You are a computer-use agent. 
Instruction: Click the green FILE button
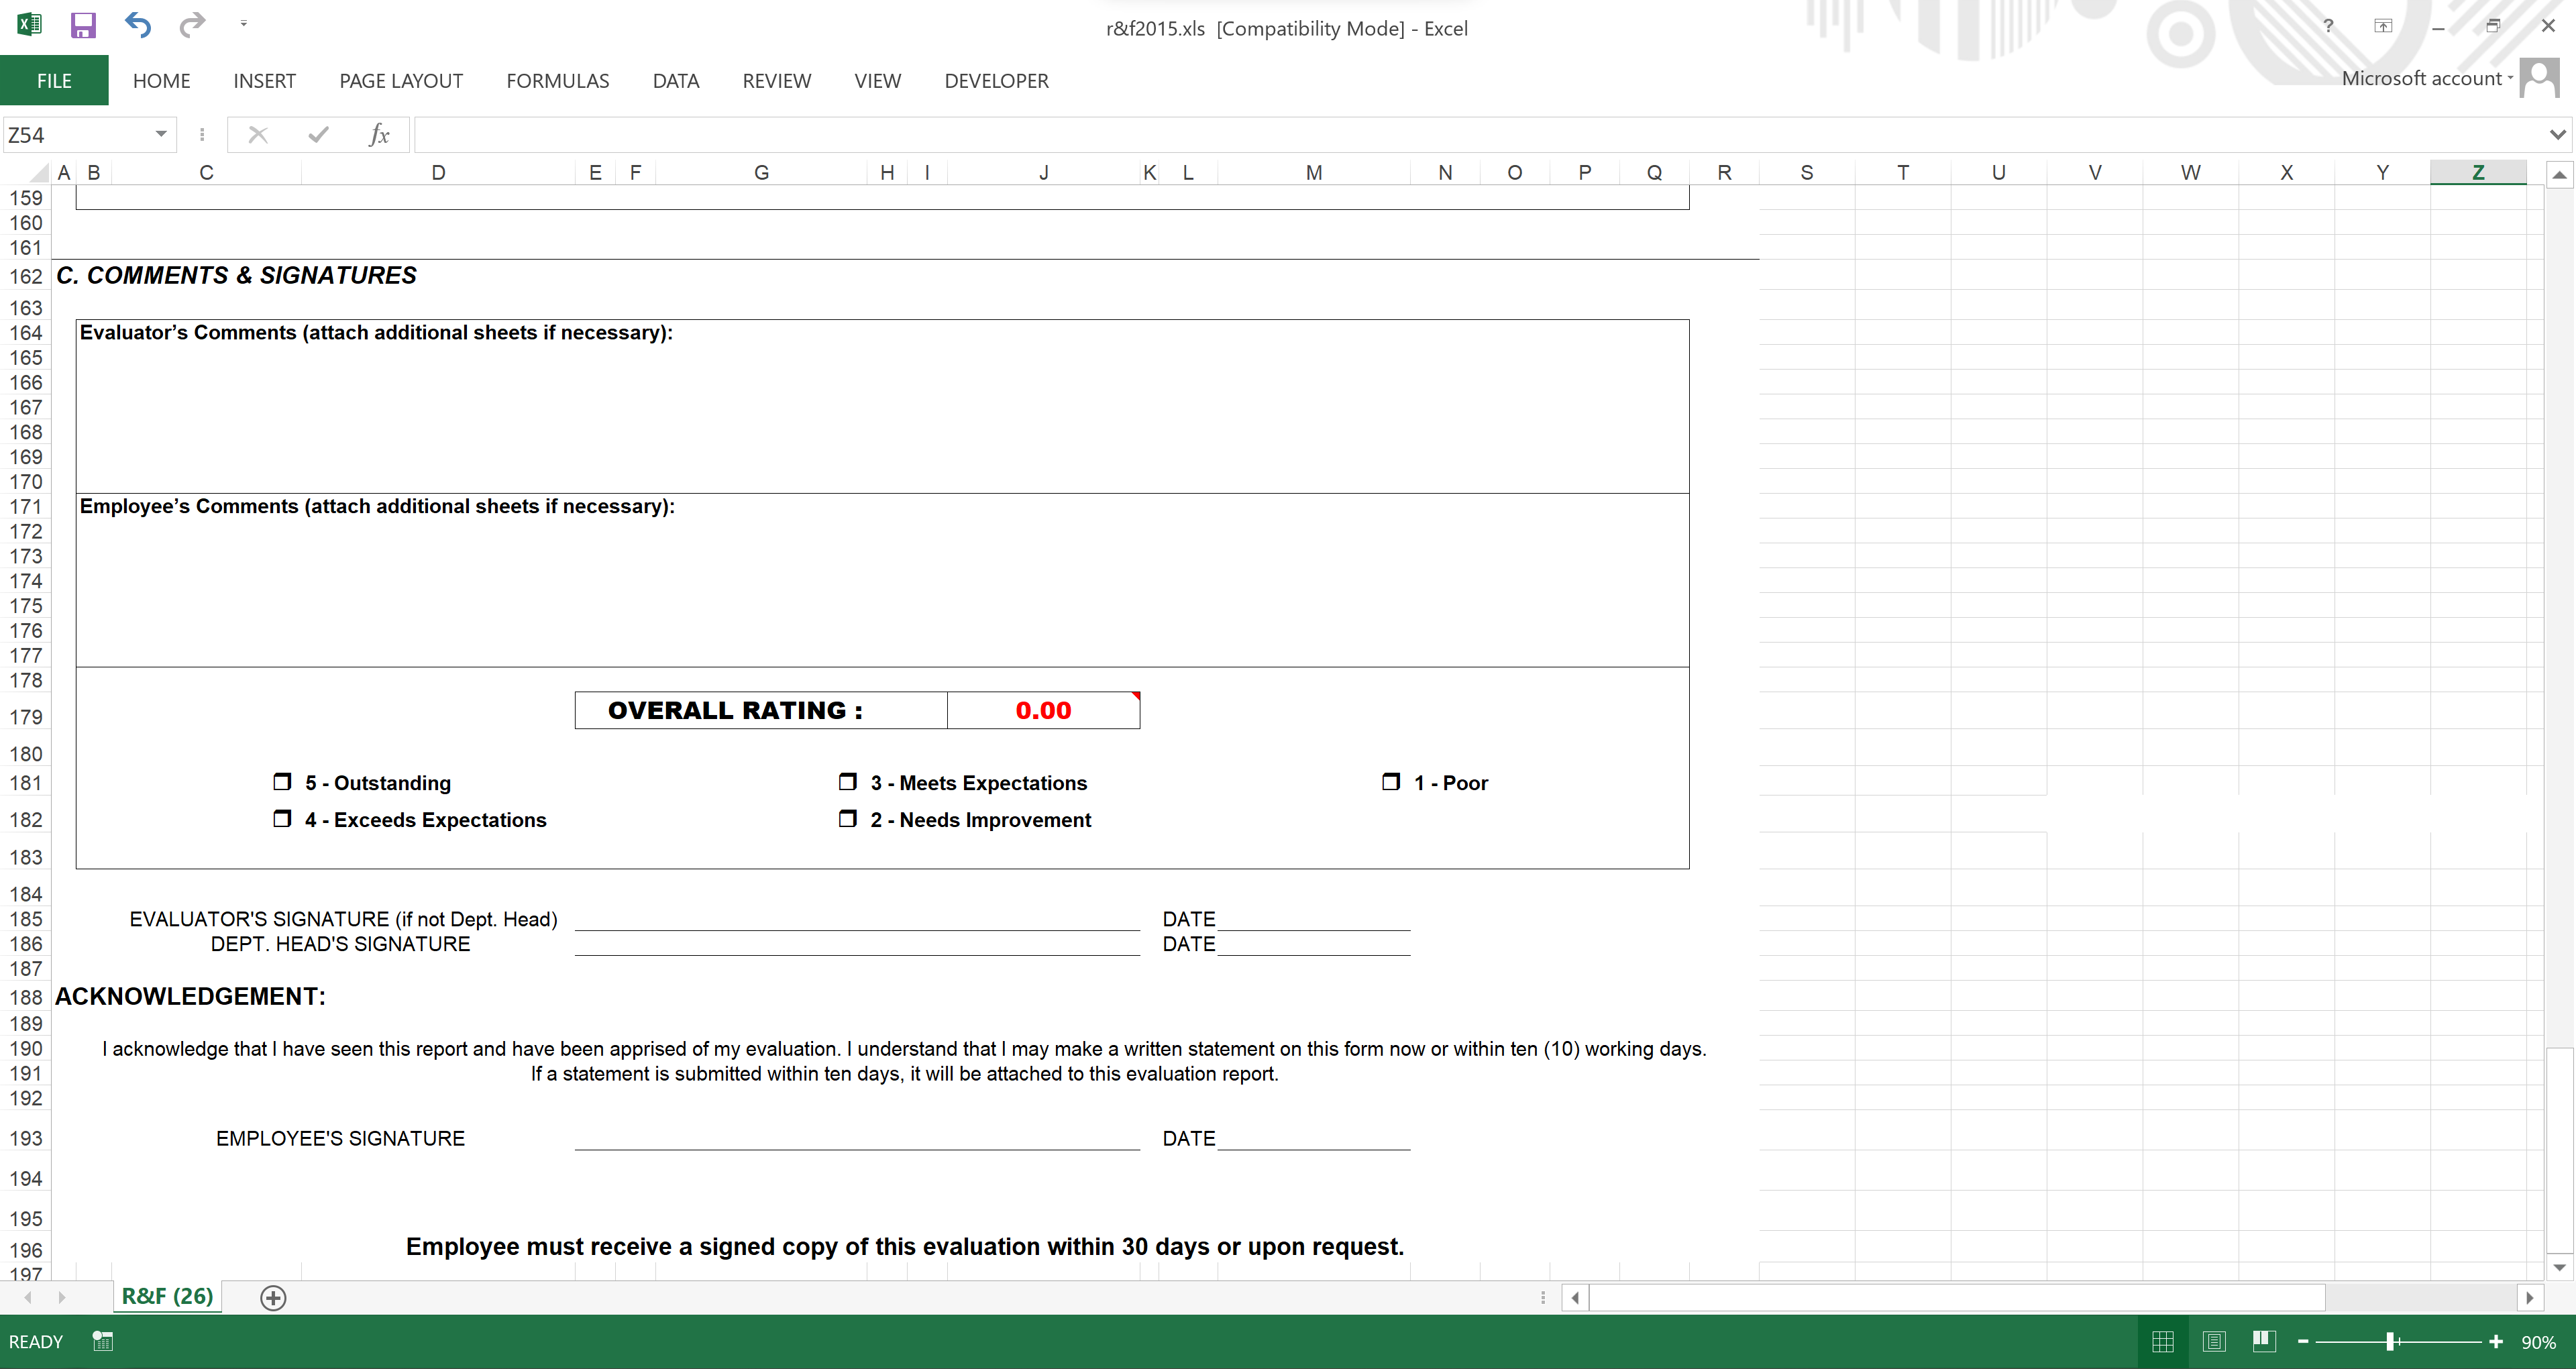coord(54,81)
